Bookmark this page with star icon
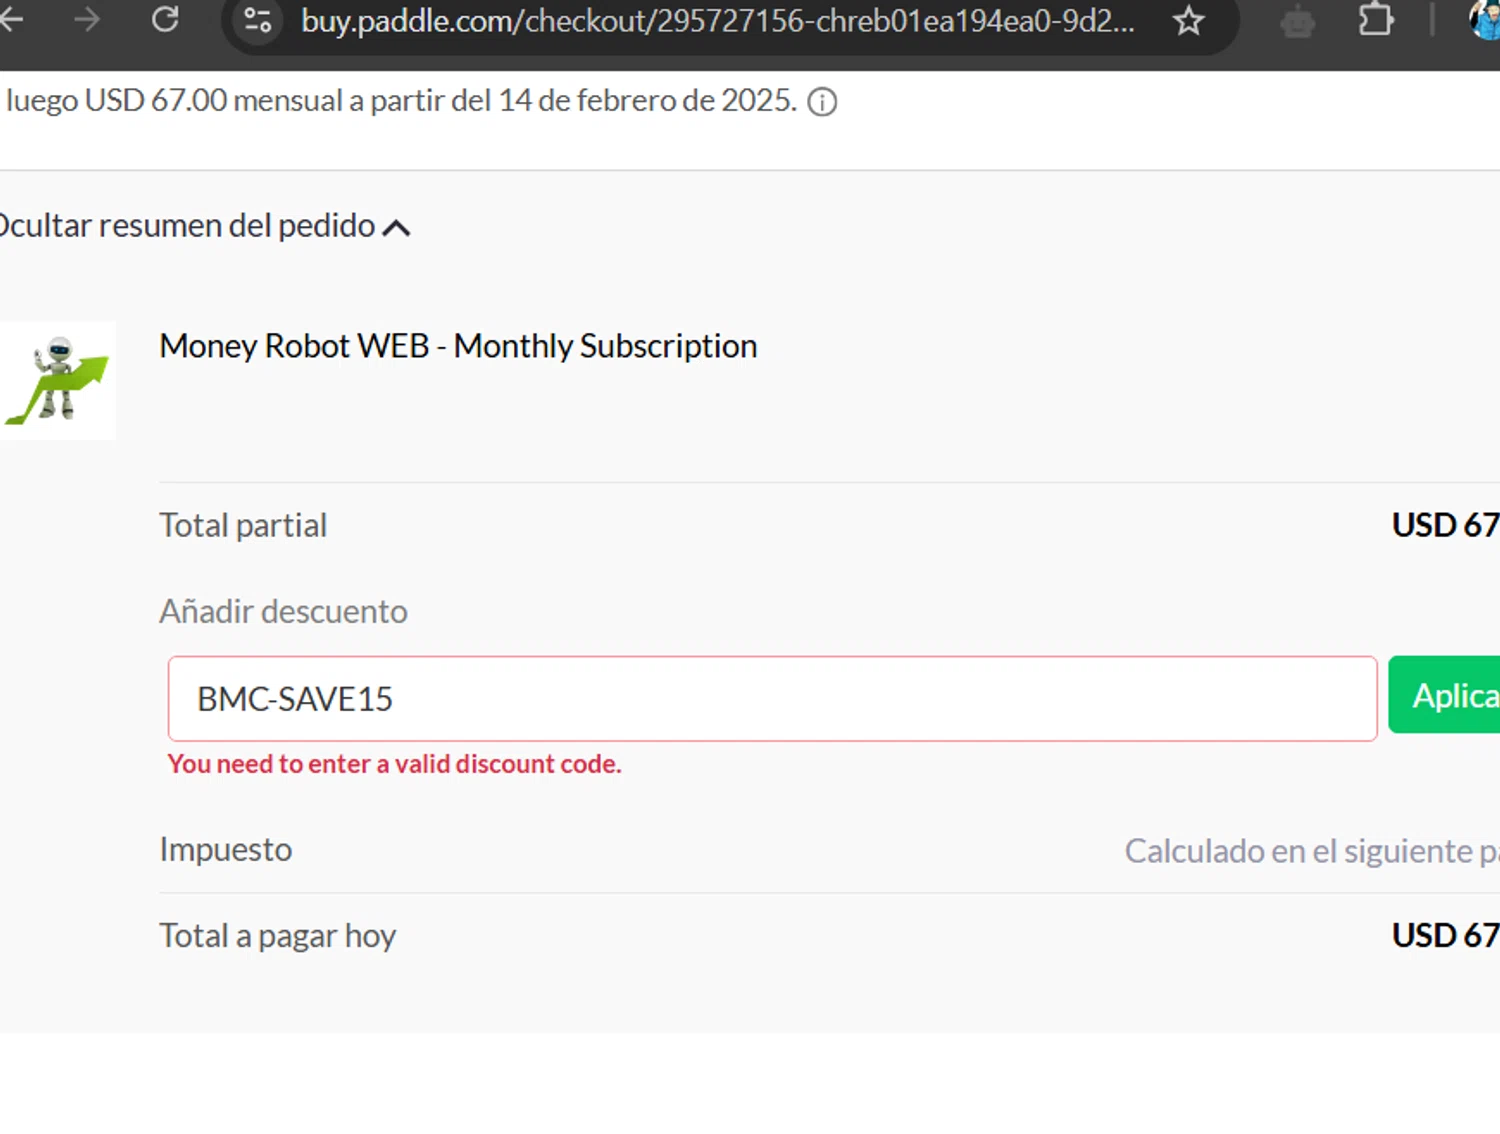1500x1134 pixels. pyautogui.click(x=1188, y=20)
